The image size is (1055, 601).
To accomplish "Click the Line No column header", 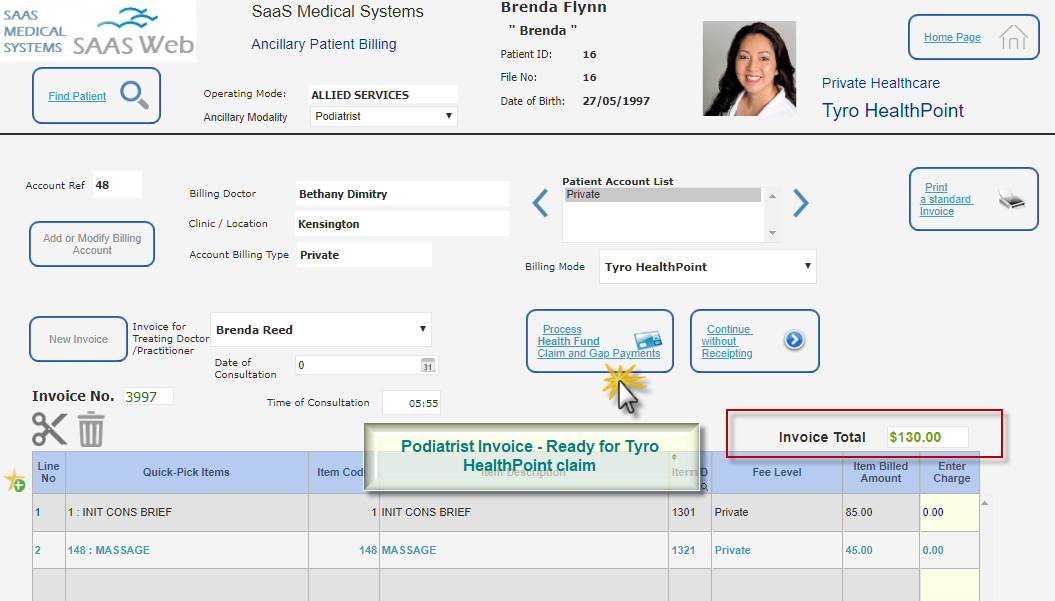I will pos(48,472).
